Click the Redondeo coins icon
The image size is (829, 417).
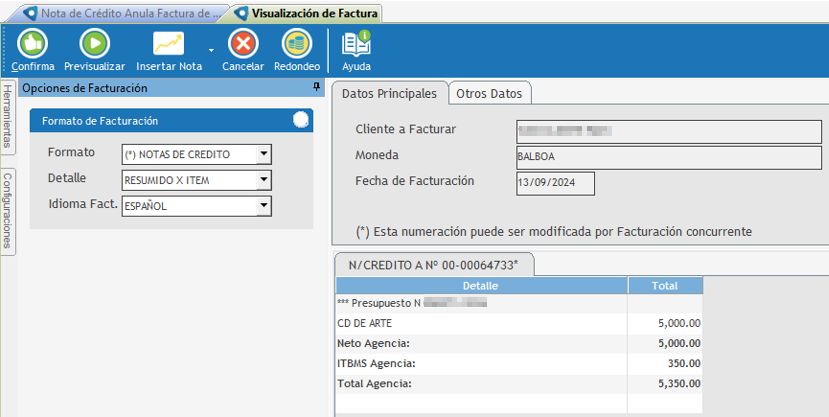(296, 44)
